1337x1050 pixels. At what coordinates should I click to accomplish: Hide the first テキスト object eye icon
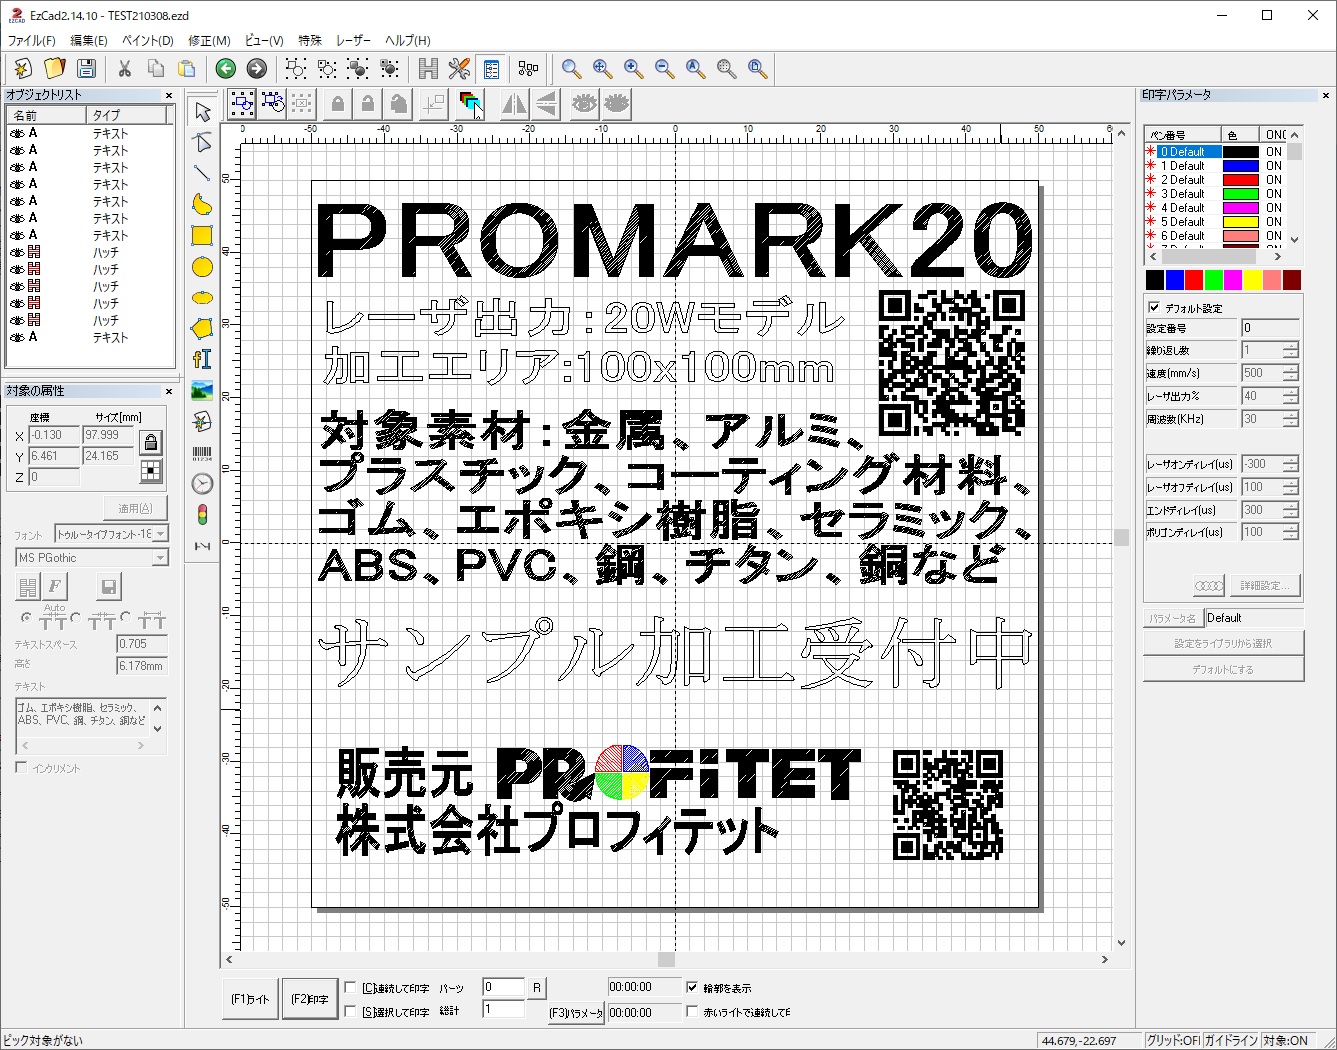pos(16,133)
